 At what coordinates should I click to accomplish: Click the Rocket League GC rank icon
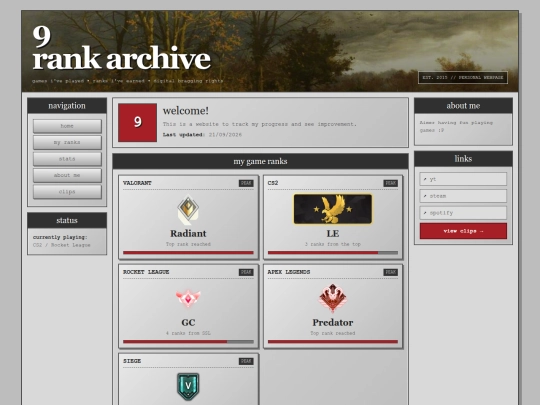(x=188, y=298)
